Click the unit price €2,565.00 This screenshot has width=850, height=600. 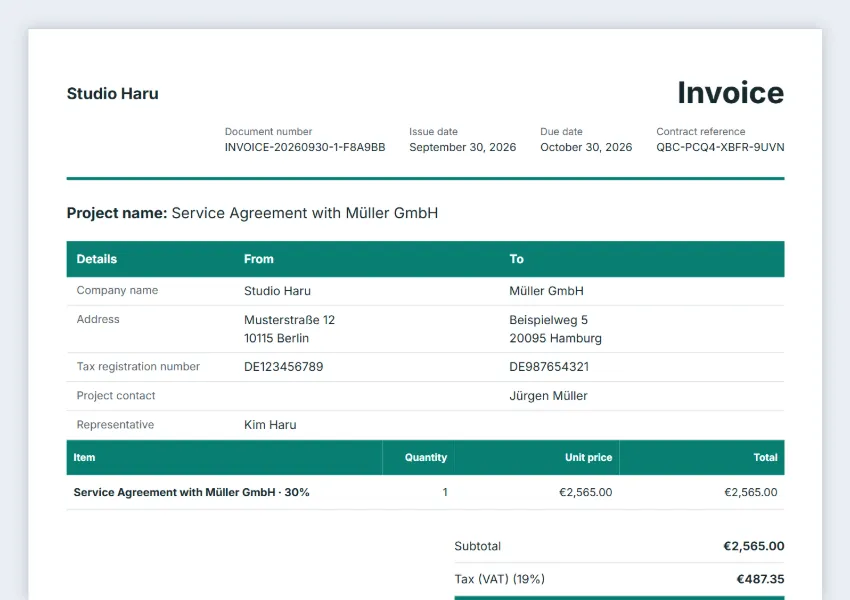tap(585, 492)
